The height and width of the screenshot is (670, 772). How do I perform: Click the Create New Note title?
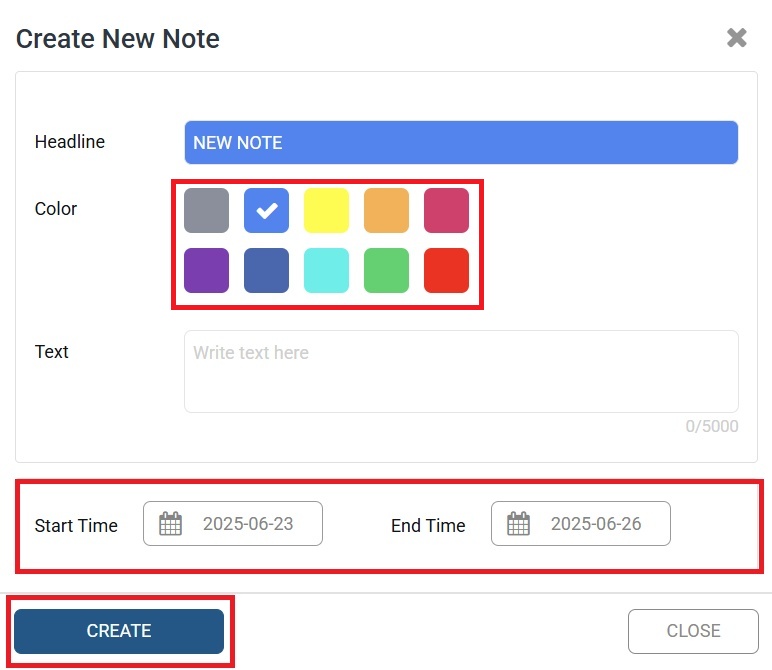(118, 38)
